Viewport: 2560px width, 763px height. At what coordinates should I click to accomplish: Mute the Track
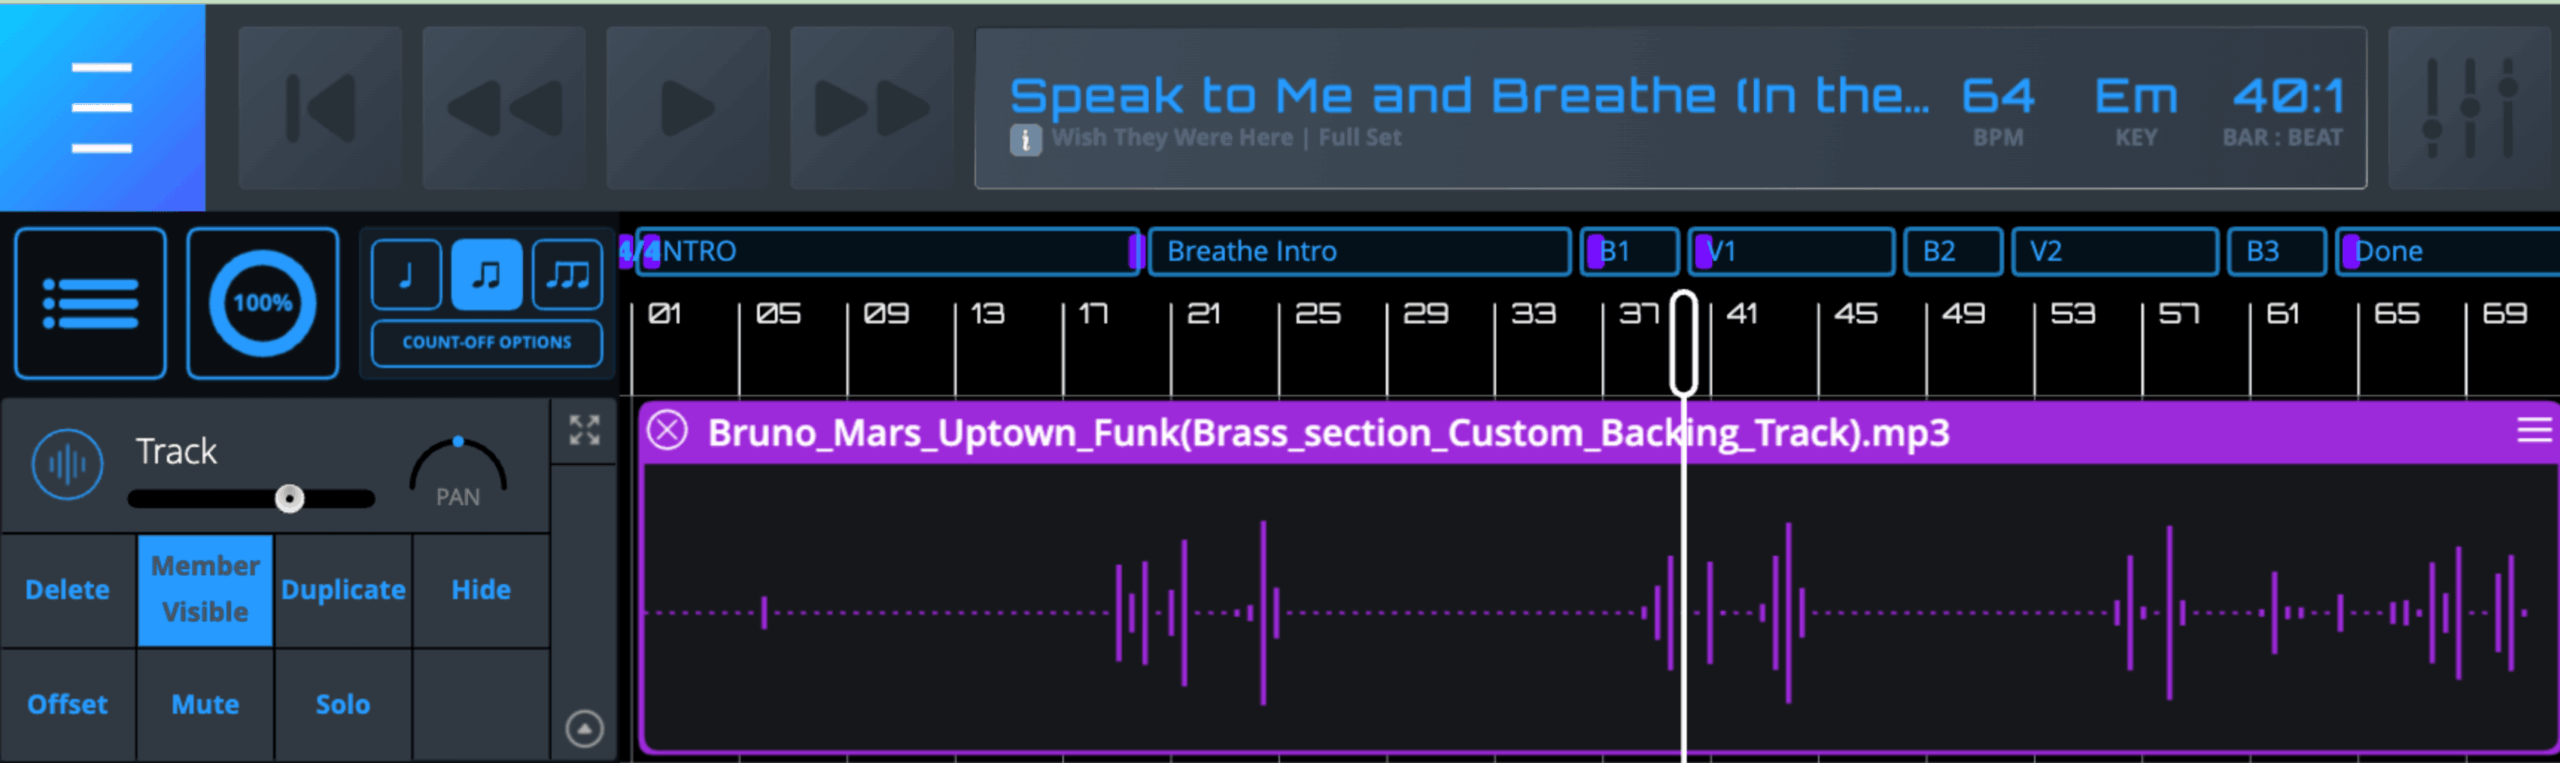(204, 704)
